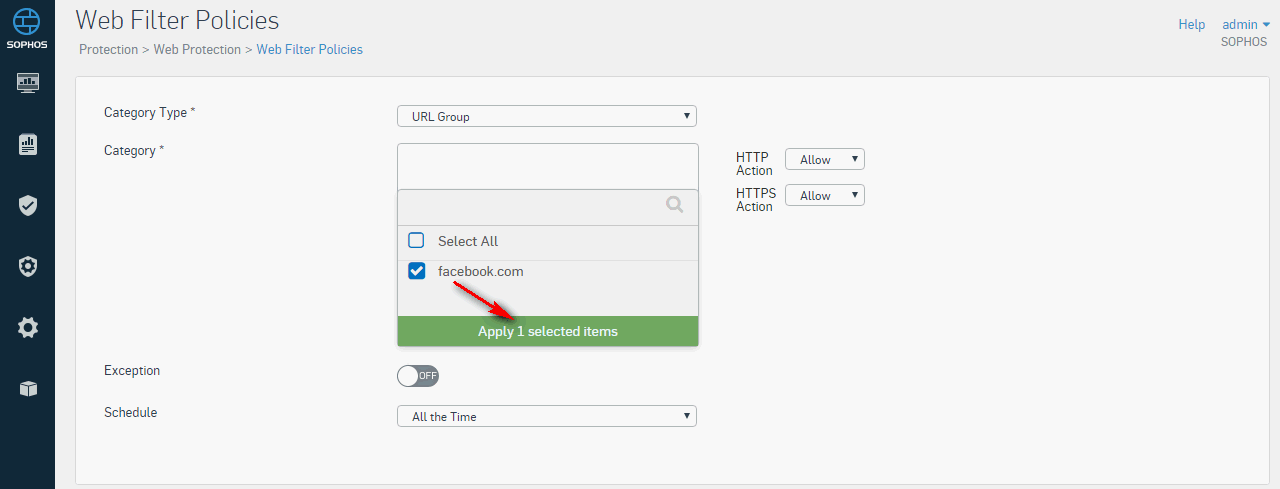1280x489 pixels.
Task: Open the Help link
Action: [x=1192, y=24]
